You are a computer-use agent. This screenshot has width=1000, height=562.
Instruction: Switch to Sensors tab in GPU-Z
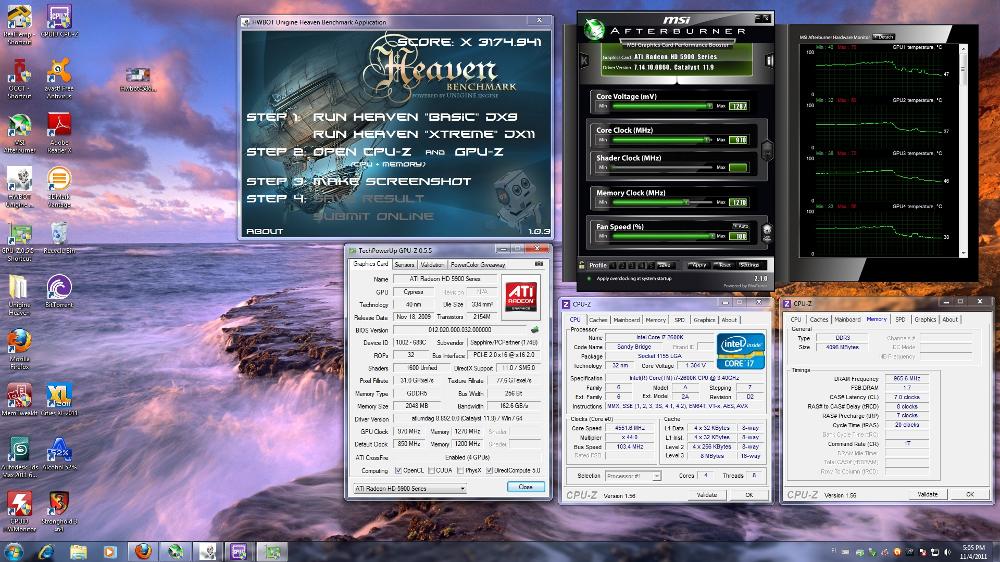404,265
